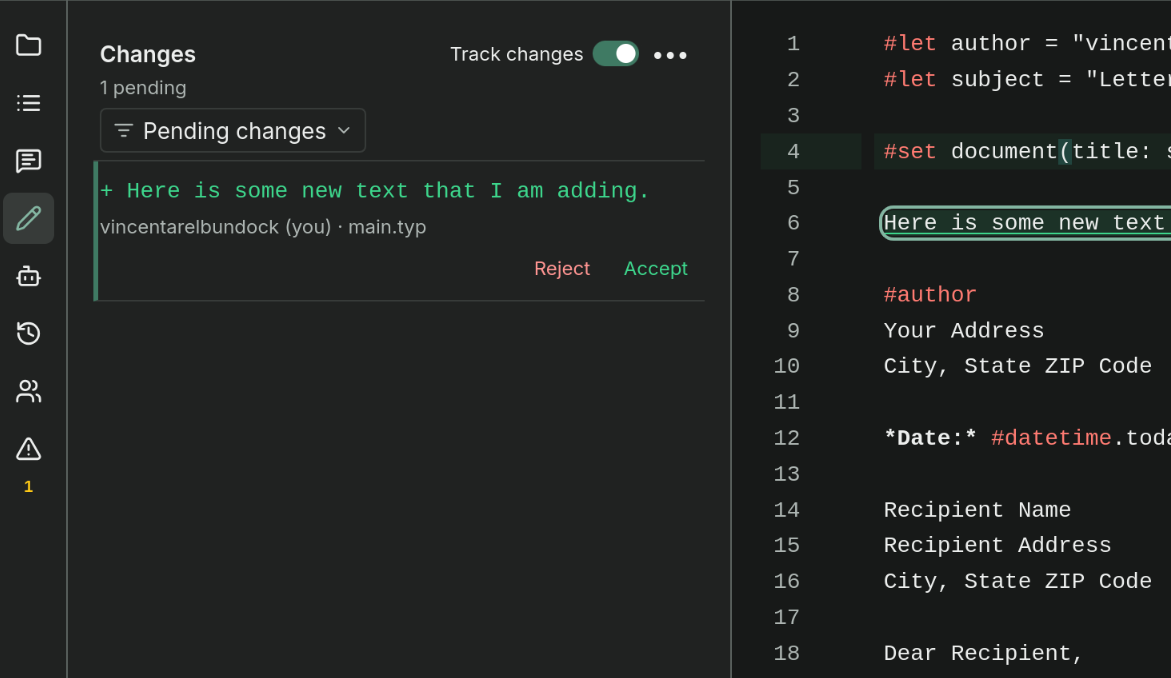Click the #let author code line
Screen dimensions: 1171x678
pyautogui.click(x=1027, y=44)
